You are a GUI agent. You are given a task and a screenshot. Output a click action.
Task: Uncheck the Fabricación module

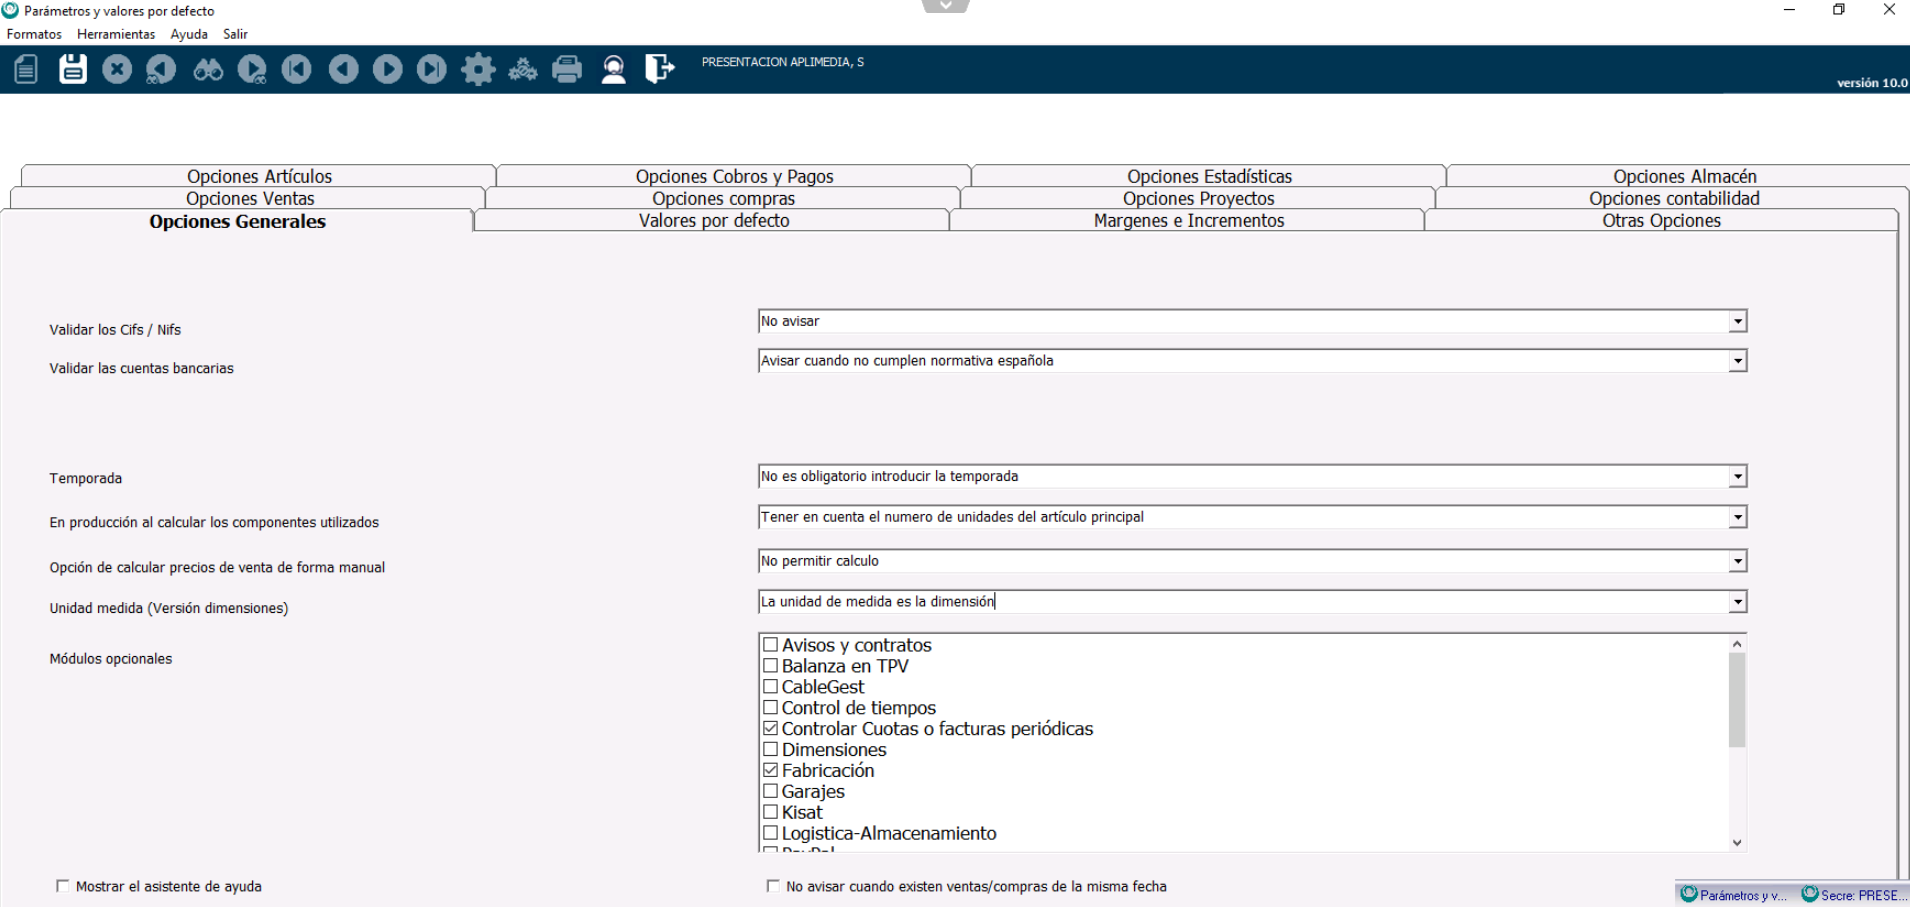pyautogui.click(x=771, y=770)
